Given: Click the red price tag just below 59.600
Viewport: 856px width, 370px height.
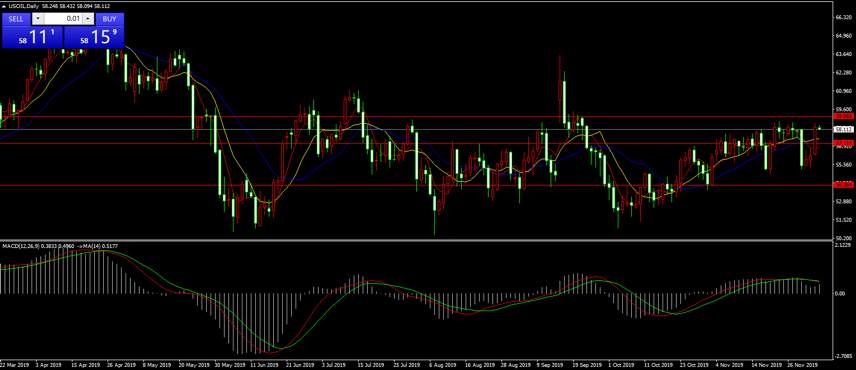Looking at the screenshot, I should (x=843, y=117).
